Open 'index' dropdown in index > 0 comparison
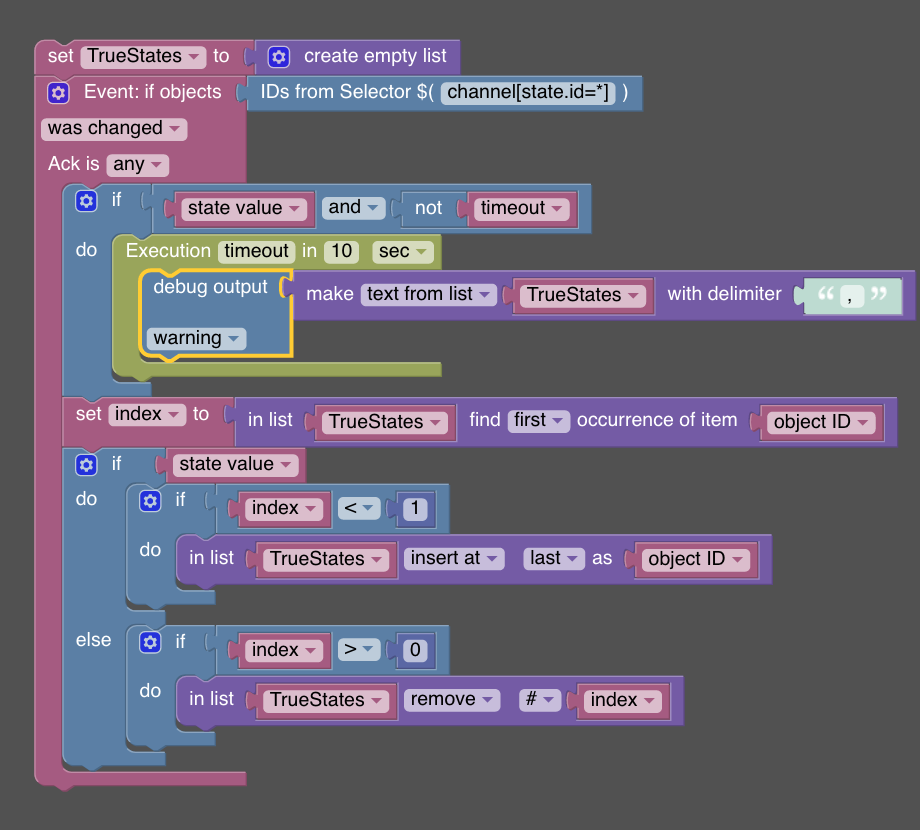920x830 pixels. [283, 651]
